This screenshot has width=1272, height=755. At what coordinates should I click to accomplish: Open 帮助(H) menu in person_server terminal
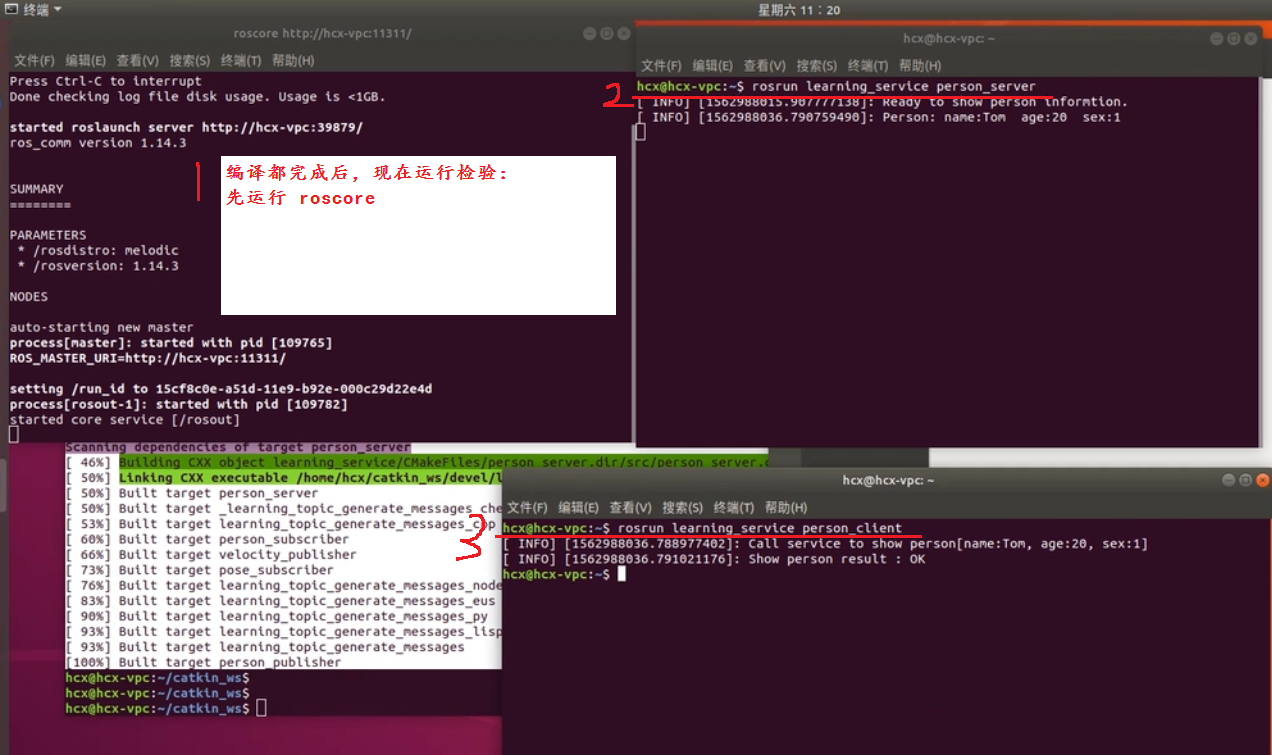point(920,66)
